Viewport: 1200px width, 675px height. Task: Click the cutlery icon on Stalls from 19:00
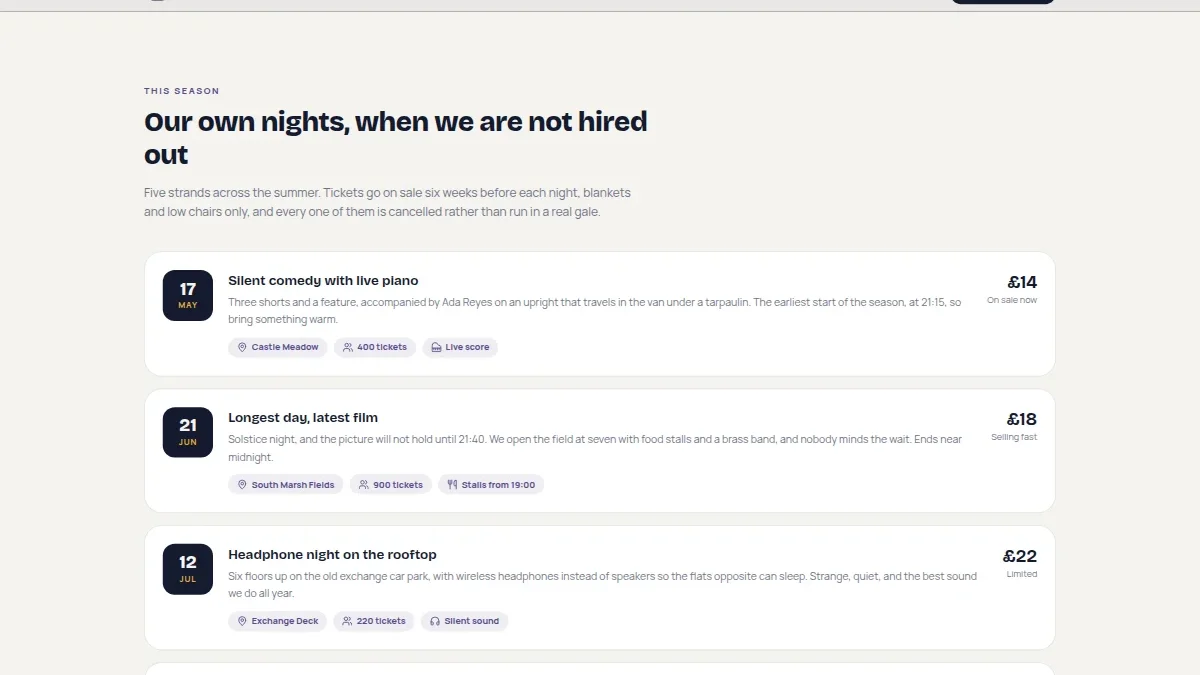pos(452,484)
